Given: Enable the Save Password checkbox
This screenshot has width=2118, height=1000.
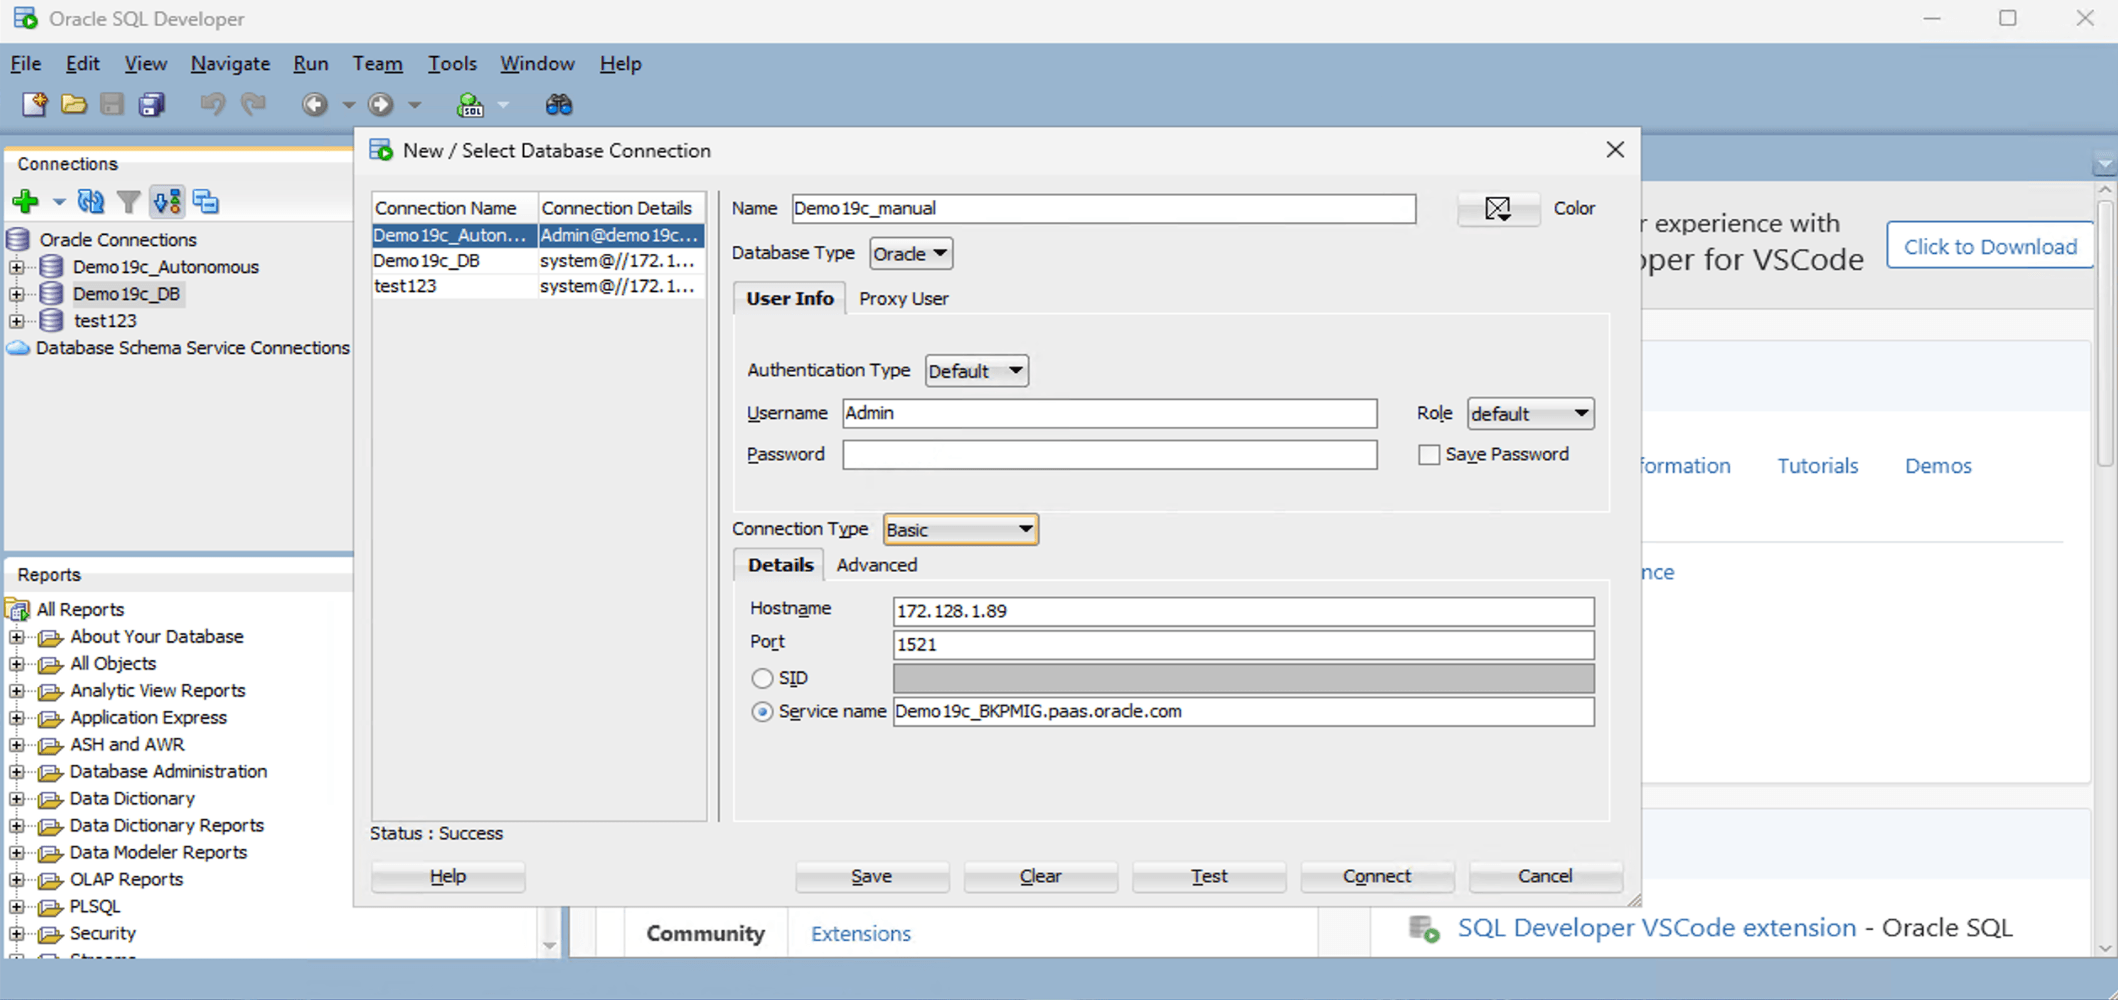Looking at the screenshot, I should [1428, 454].
